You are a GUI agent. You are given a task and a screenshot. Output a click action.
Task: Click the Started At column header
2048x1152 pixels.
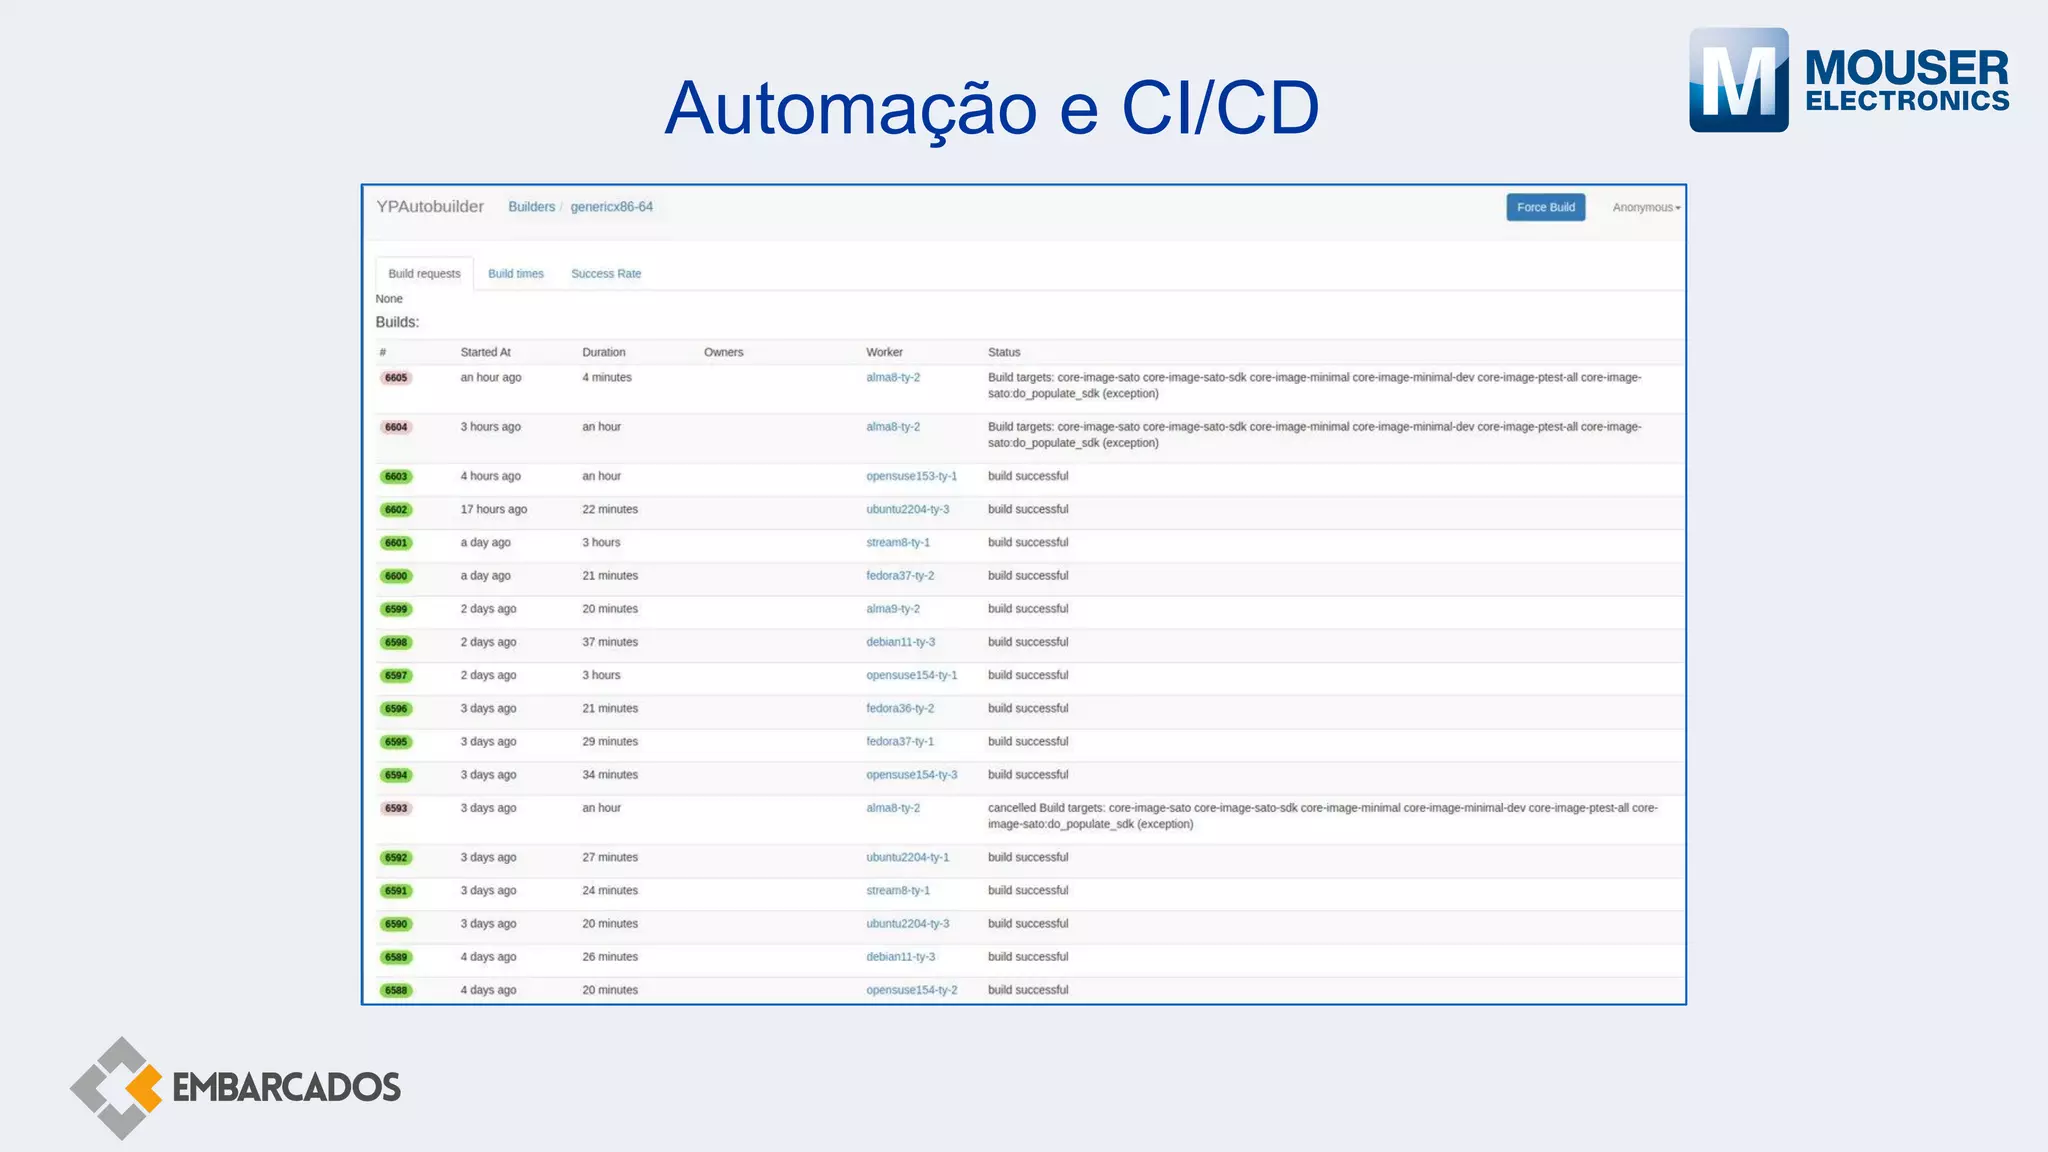click(485, 352)
